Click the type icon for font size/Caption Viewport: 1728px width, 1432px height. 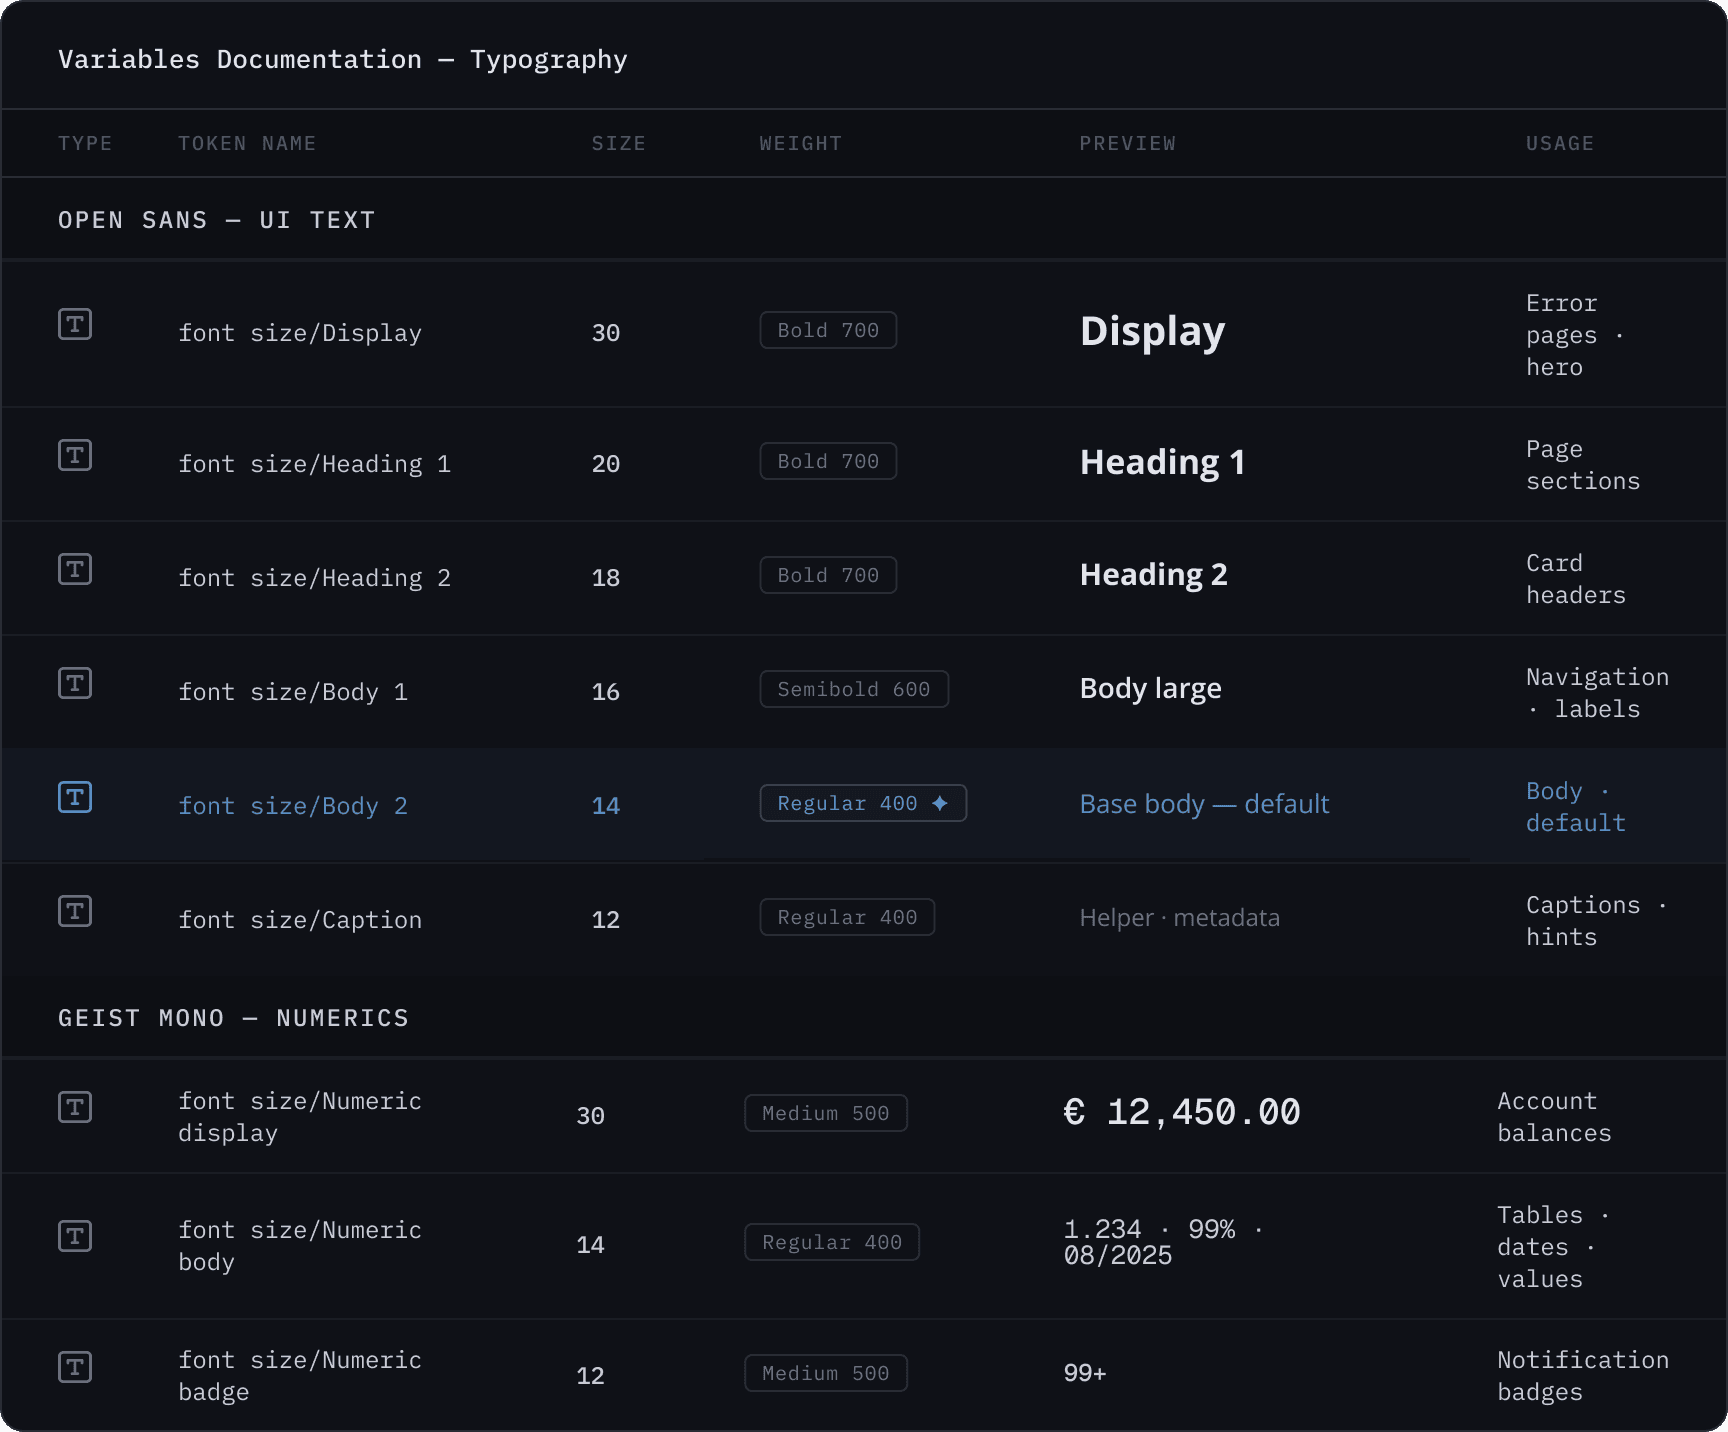(75, 911)
